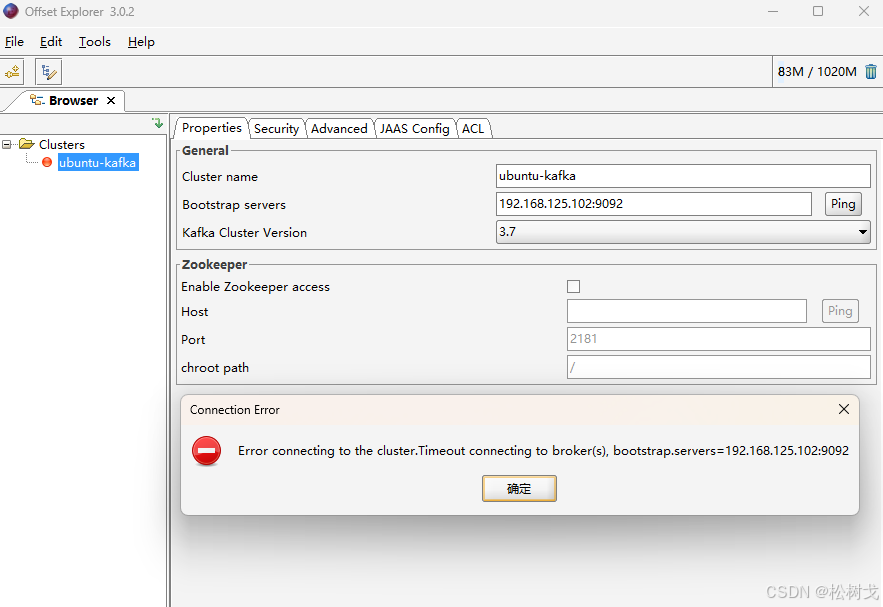Screen dimensions: 883x607
Task: Select the Clusters tree label
Action: [x=61, y=145]
